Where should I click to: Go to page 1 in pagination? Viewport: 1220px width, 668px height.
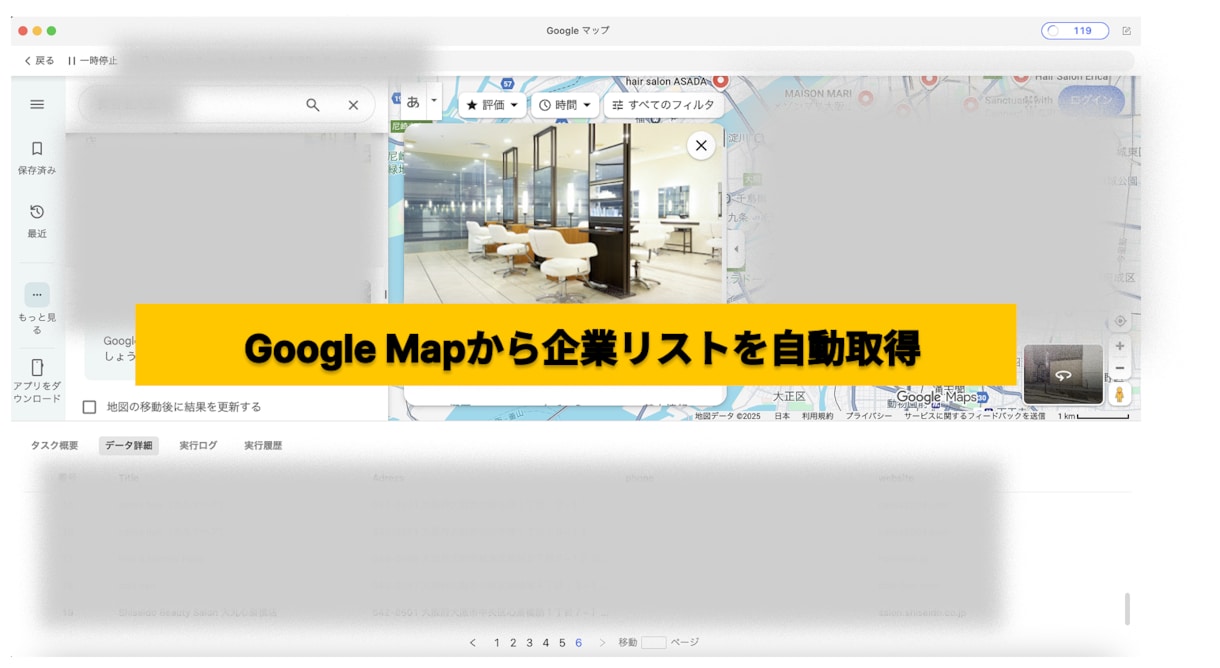point(497,643)
